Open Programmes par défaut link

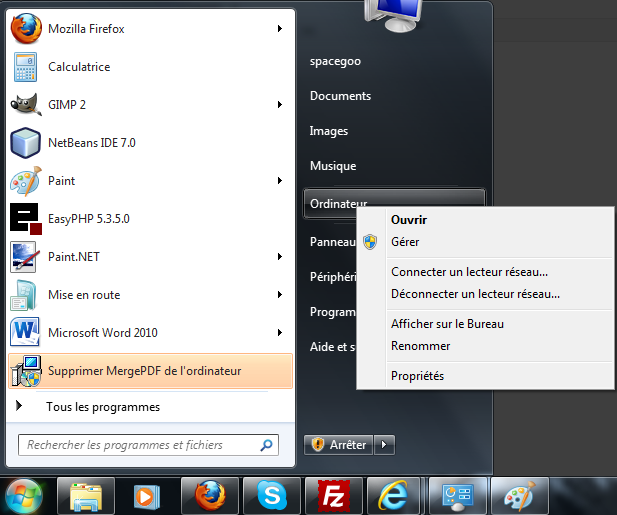point(333,312)
